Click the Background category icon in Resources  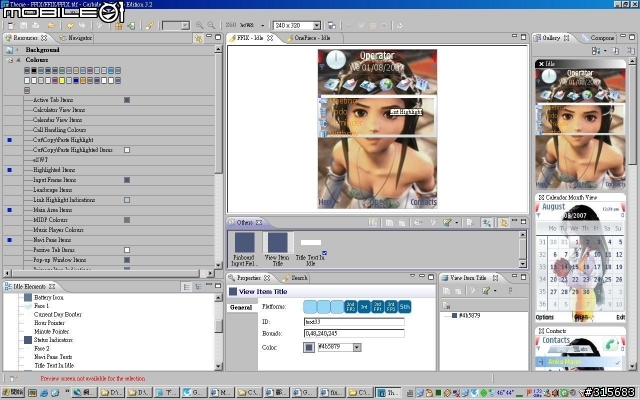coord(9,50)
